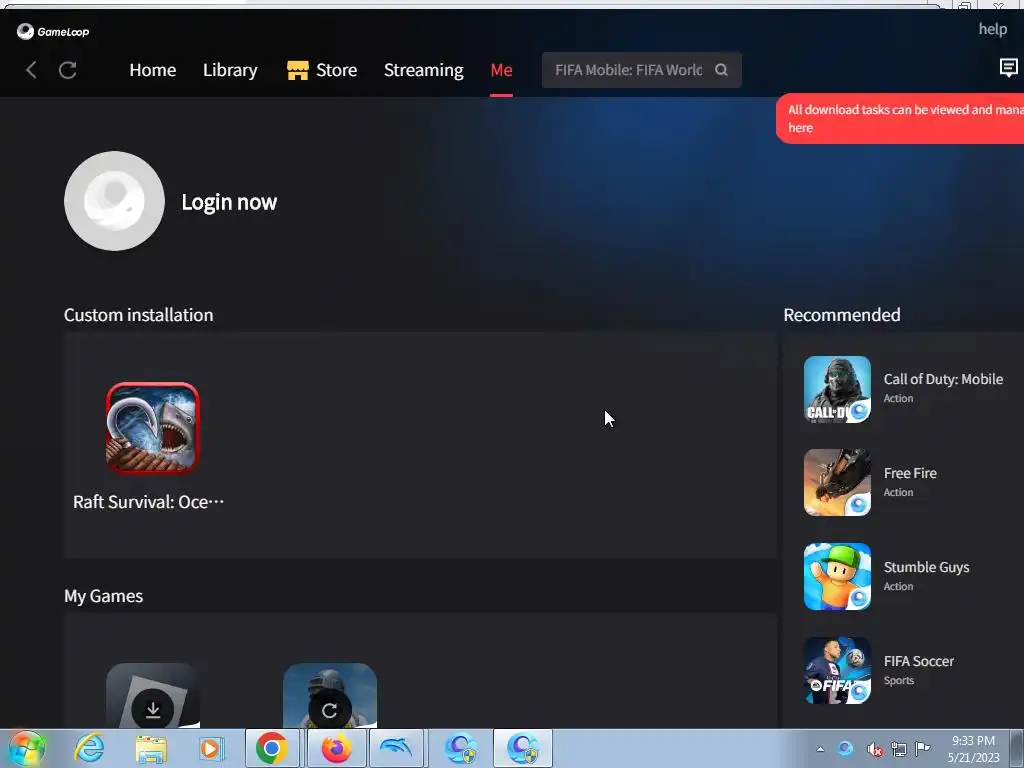Click Login now

point(229,202)
